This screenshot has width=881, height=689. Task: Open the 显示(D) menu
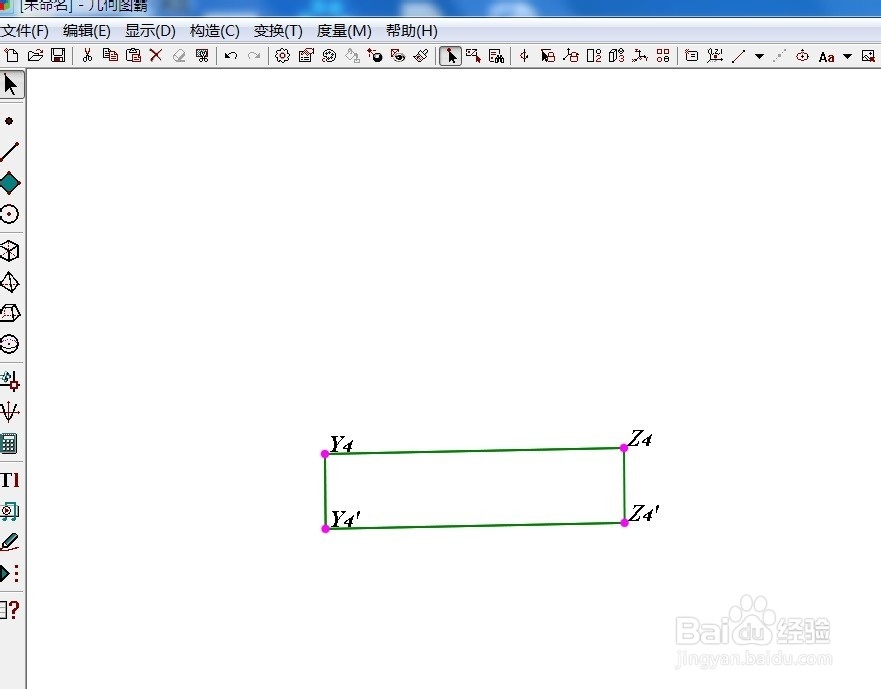(150, 31)
